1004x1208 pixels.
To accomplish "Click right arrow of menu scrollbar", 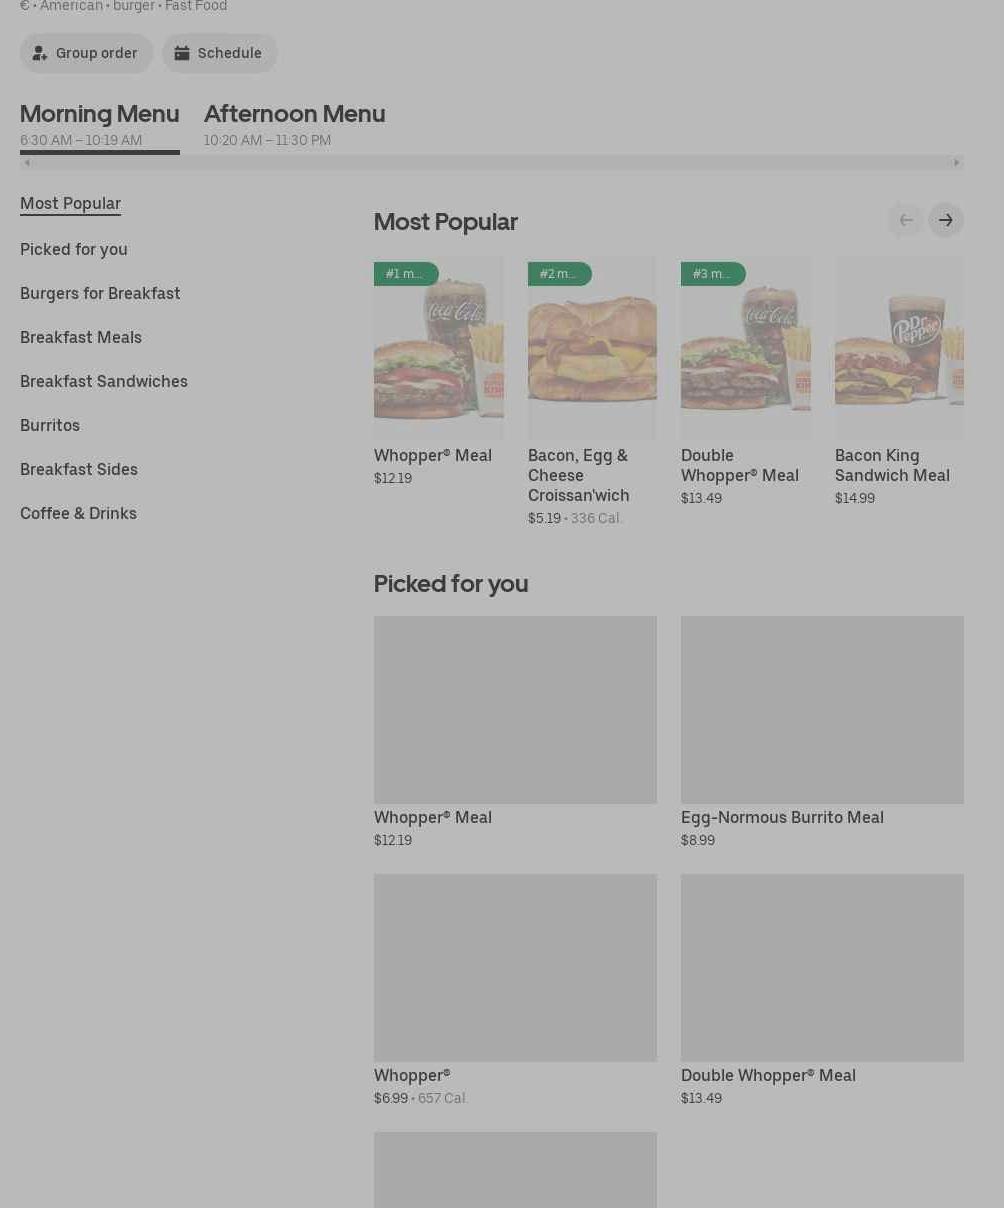I will [957, 162].
